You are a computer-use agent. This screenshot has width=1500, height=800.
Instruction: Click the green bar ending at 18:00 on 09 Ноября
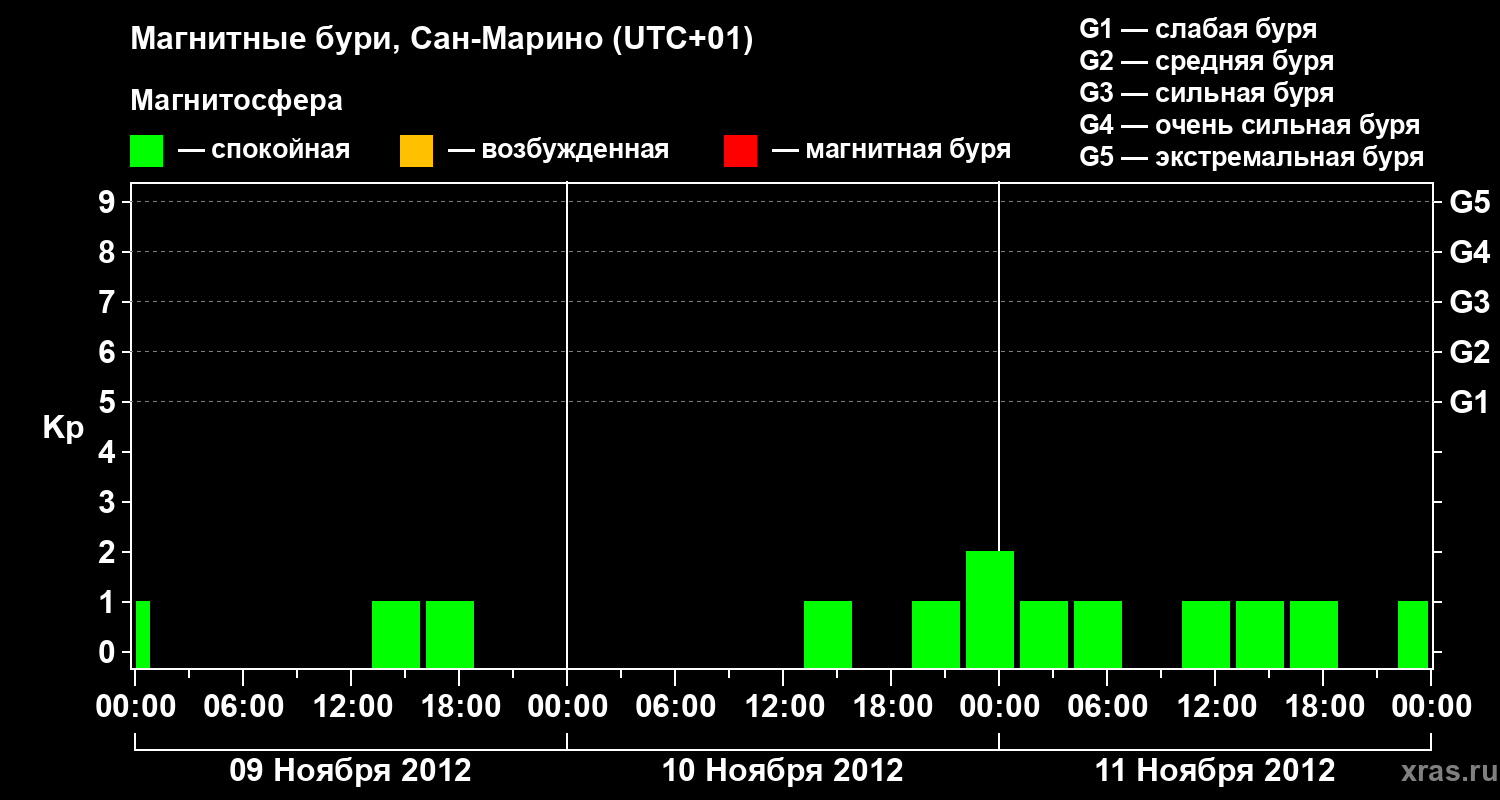click(x=450, y=634)
